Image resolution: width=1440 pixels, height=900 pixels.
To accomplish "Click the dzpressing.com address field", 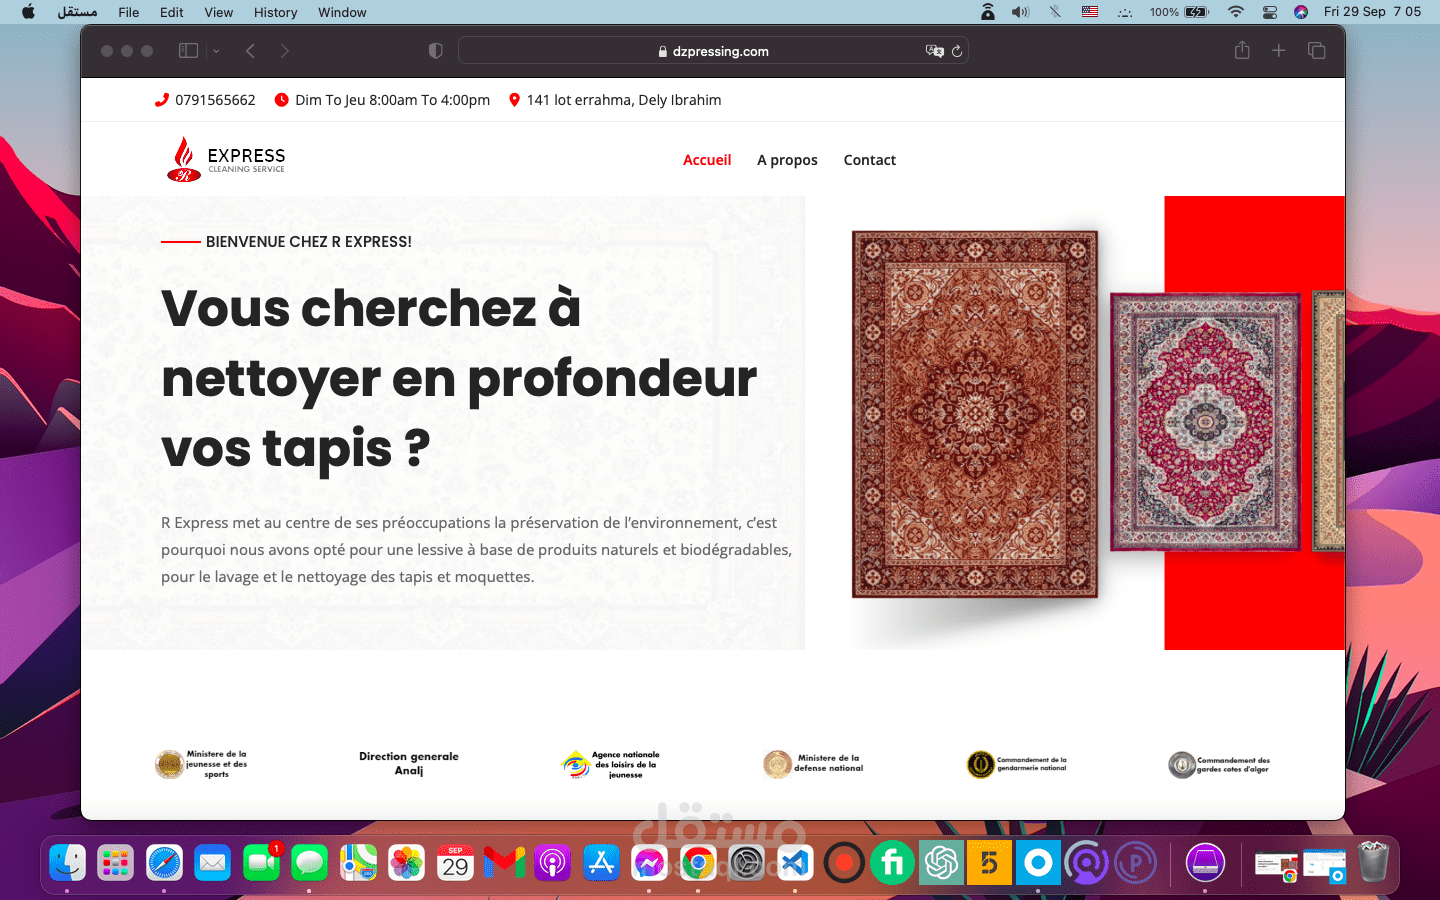I will click(x=713, y=51).
